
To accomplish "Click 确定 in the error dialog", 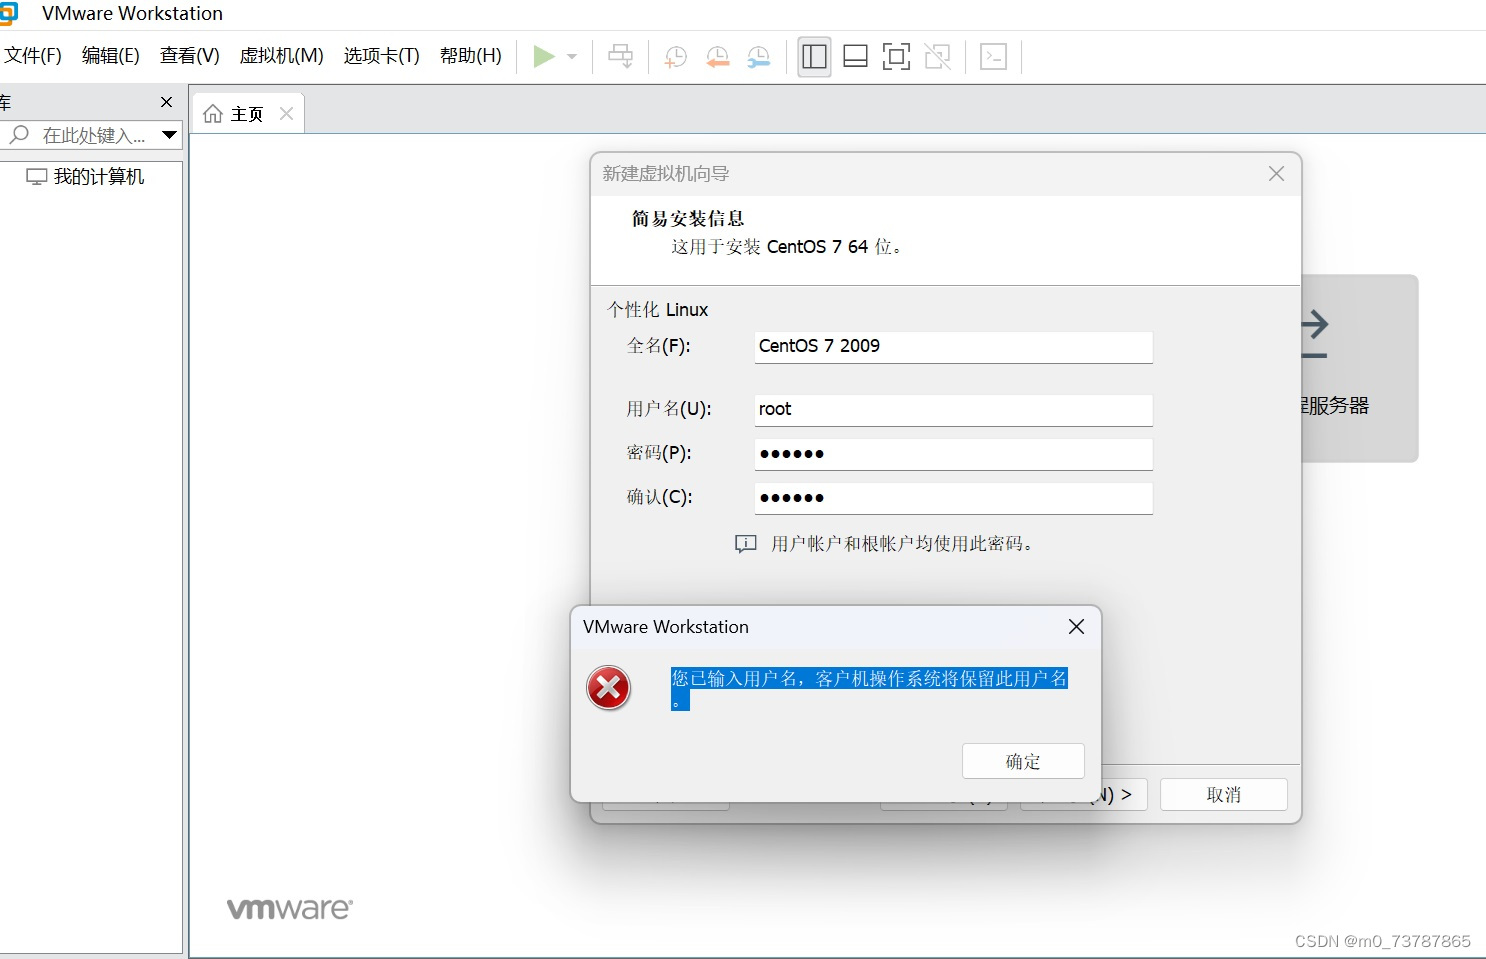I will point(1023,761).
